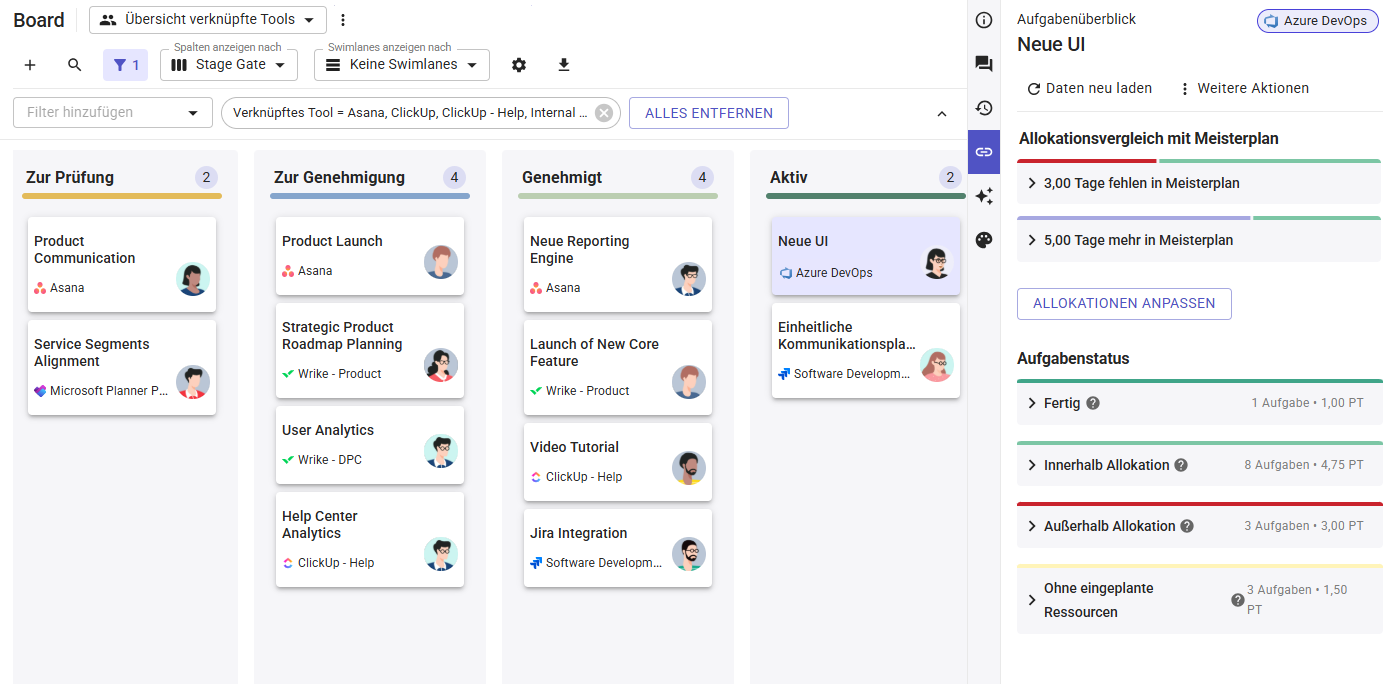Open the info icon in side rail
This screenshot has width=1396, height=684.
984,20
